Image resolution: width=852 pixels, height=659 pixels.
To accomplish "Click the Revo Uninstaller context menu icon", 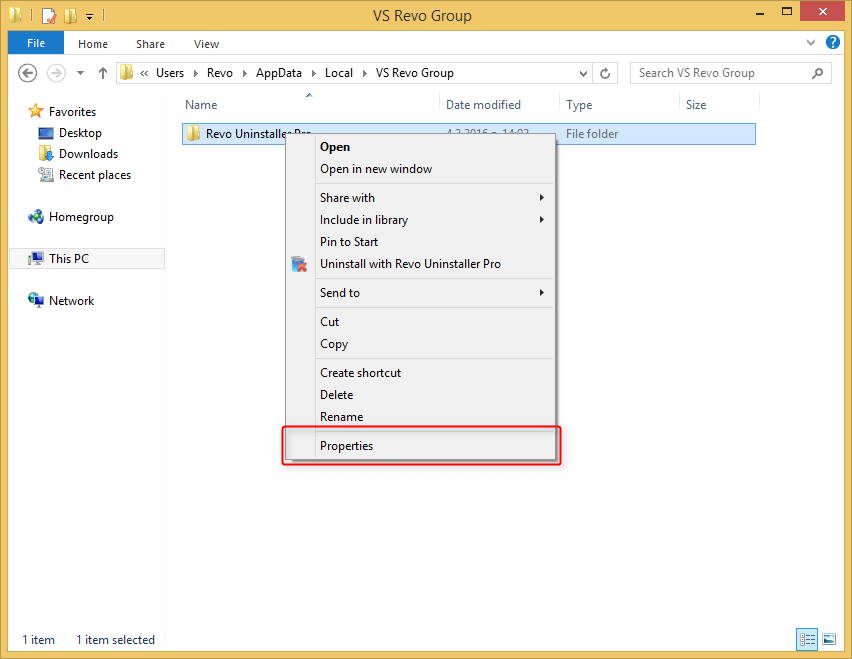I will click(x=299, y=264).
